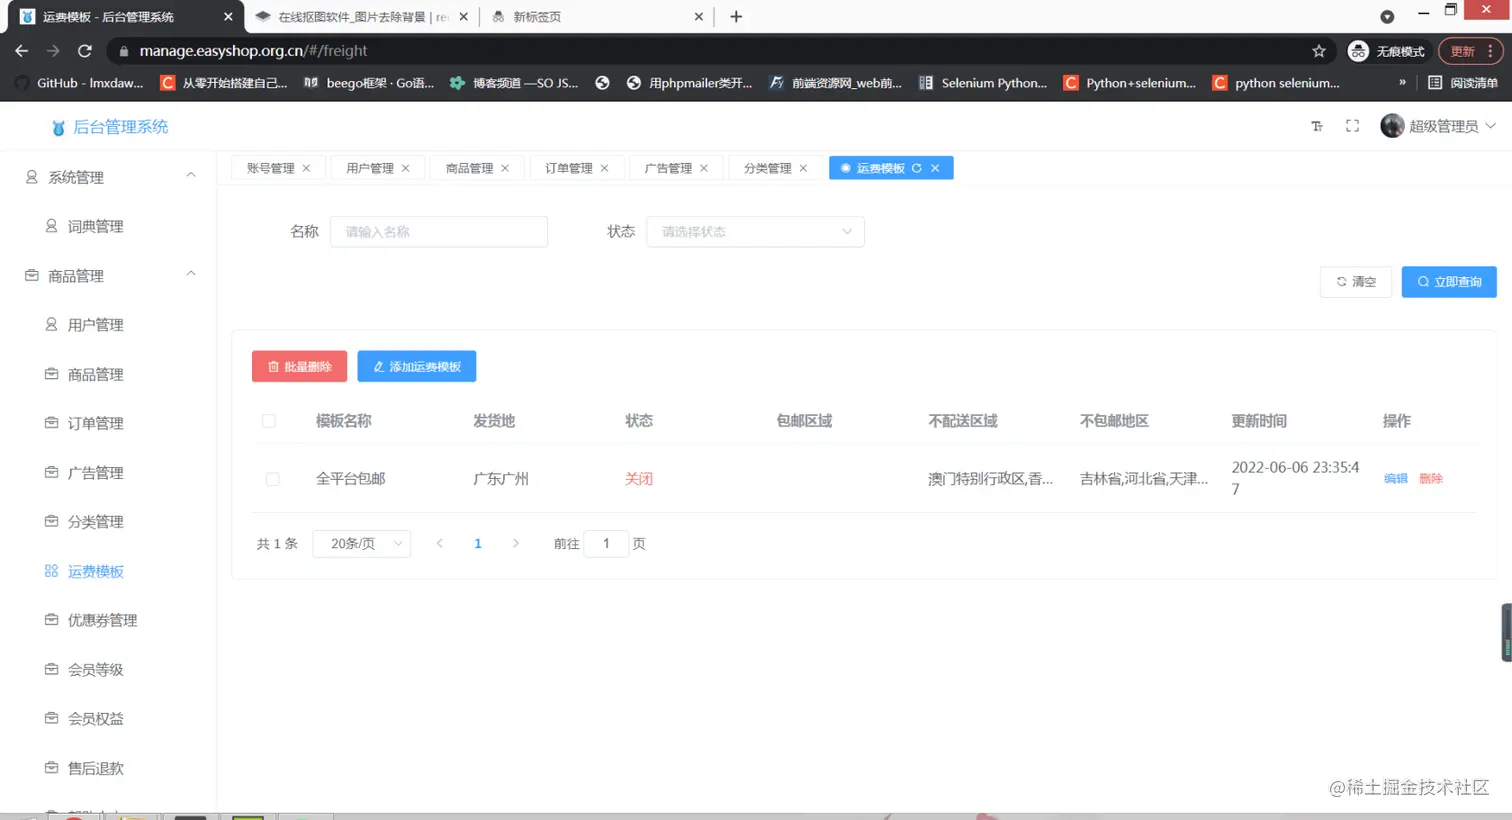Click inside the 名称 name input field
Viewport: 1512px width, 820px height.
coord(438,231)
